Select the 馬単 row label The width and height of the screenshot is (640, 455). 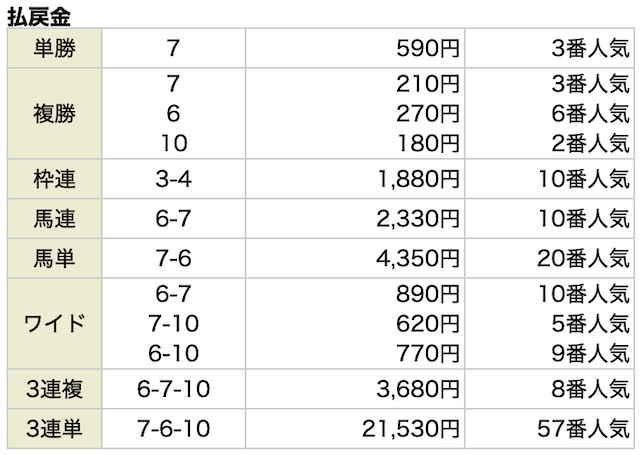pyautogui.click(x=54, y=257)
